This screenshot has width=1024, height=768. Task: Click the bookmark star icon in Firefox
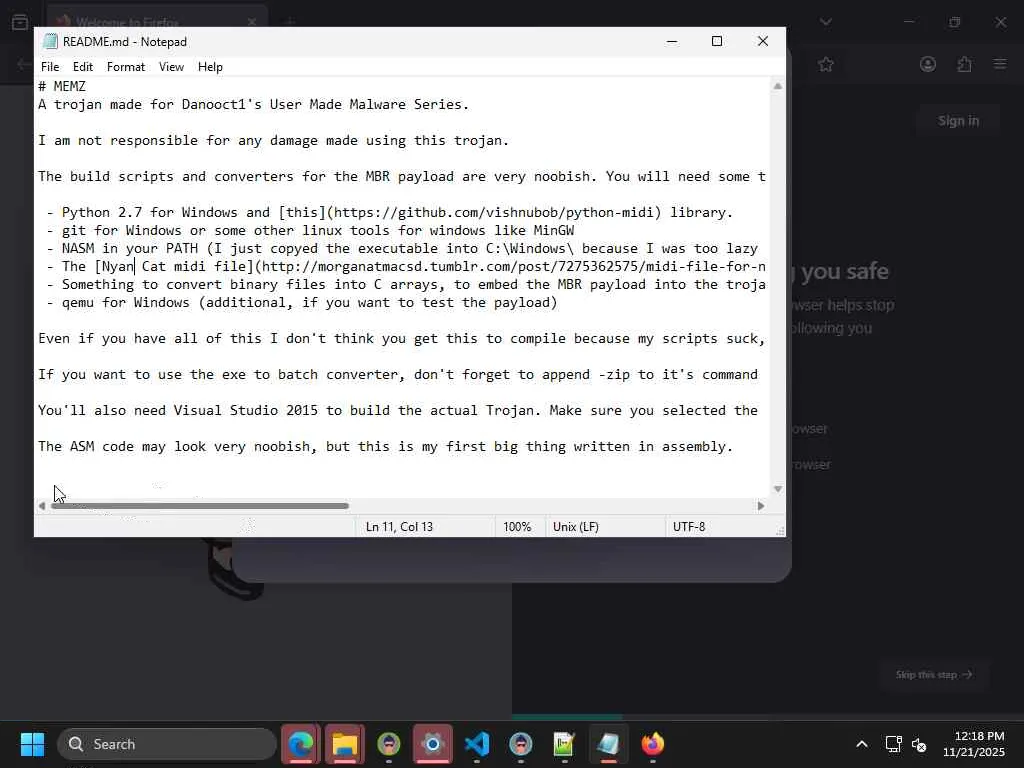[x=825, y=64]
